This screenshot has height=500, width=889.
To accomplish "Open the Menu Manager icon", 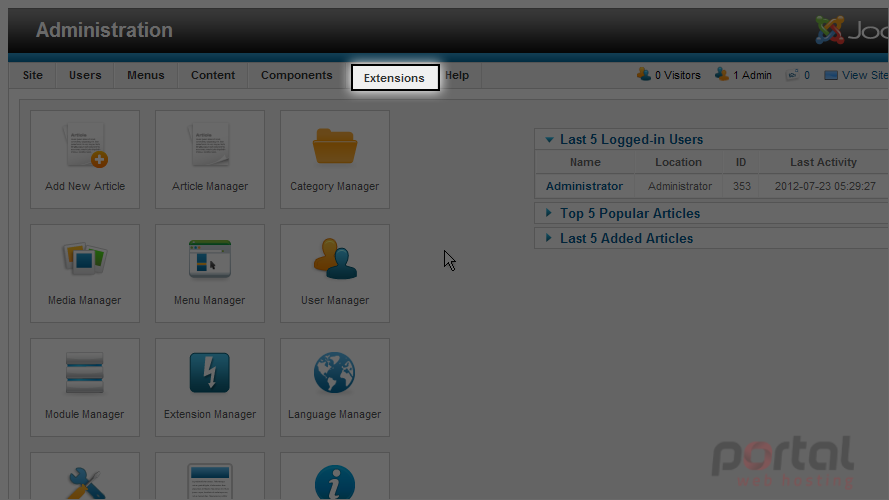I will [210, 259].
